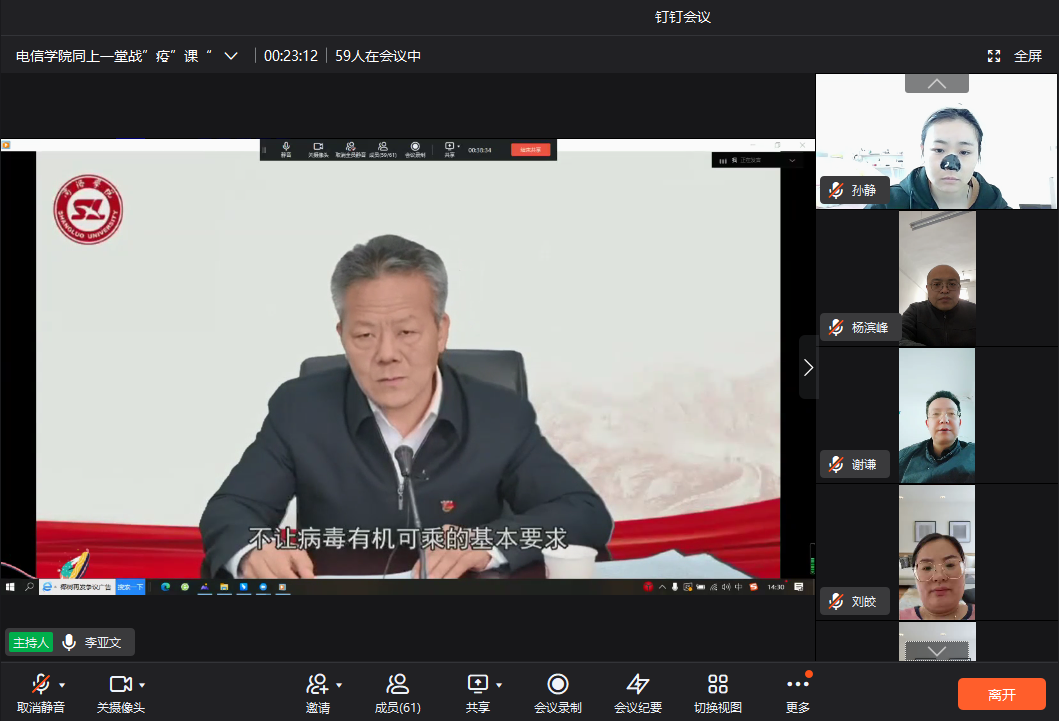
Task: Enter 全屏 fullscreen mode
Action: (x=1015, y=56)
